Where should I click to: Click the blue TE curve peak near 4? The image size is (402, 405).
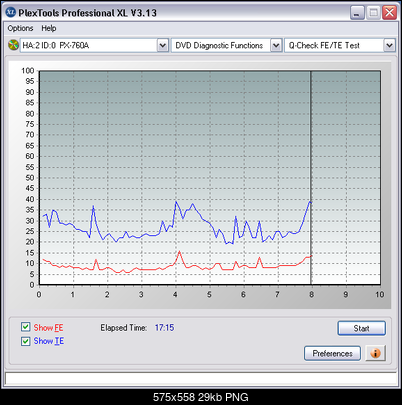tap(176, 202)
